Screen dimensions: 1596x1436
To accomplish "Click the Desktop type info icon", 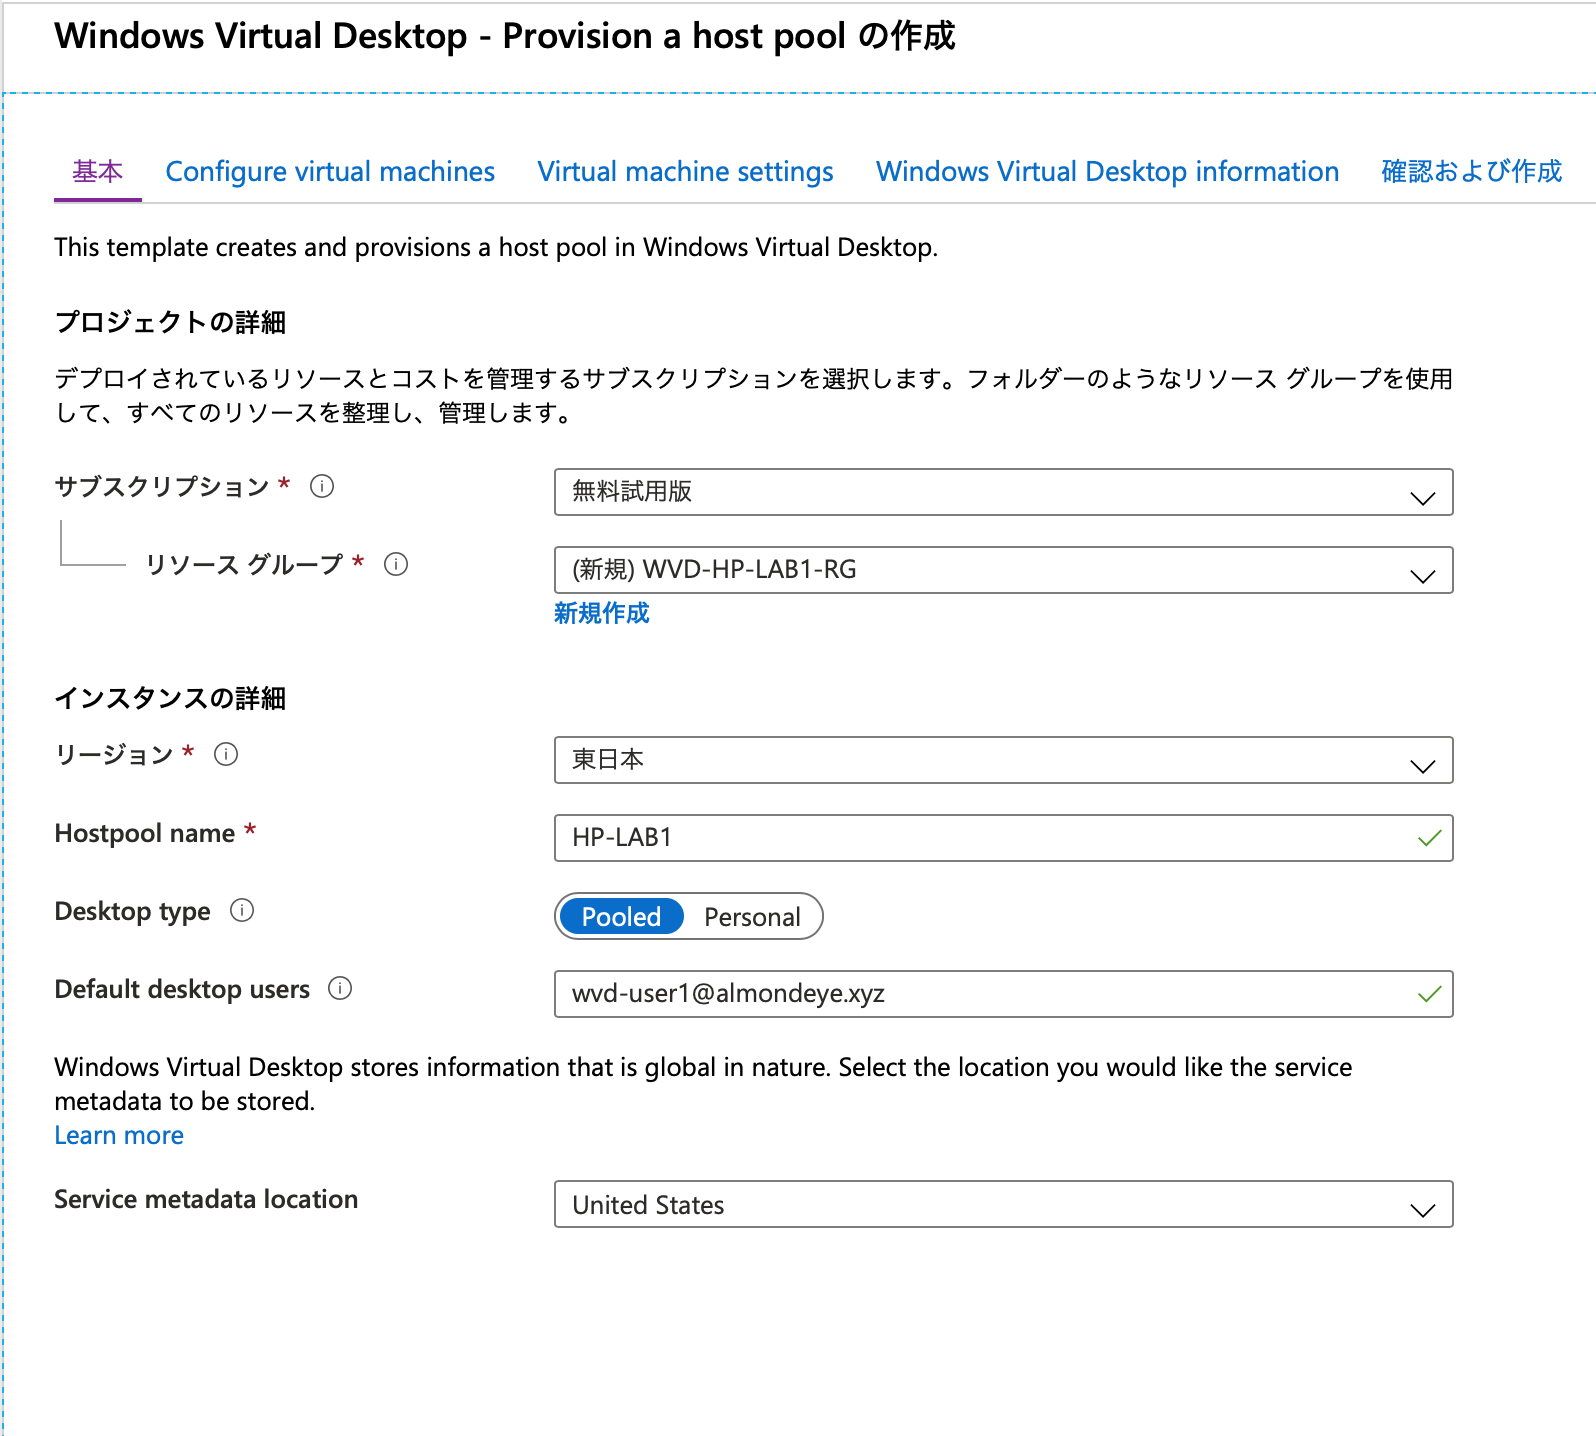I will 241,911.
